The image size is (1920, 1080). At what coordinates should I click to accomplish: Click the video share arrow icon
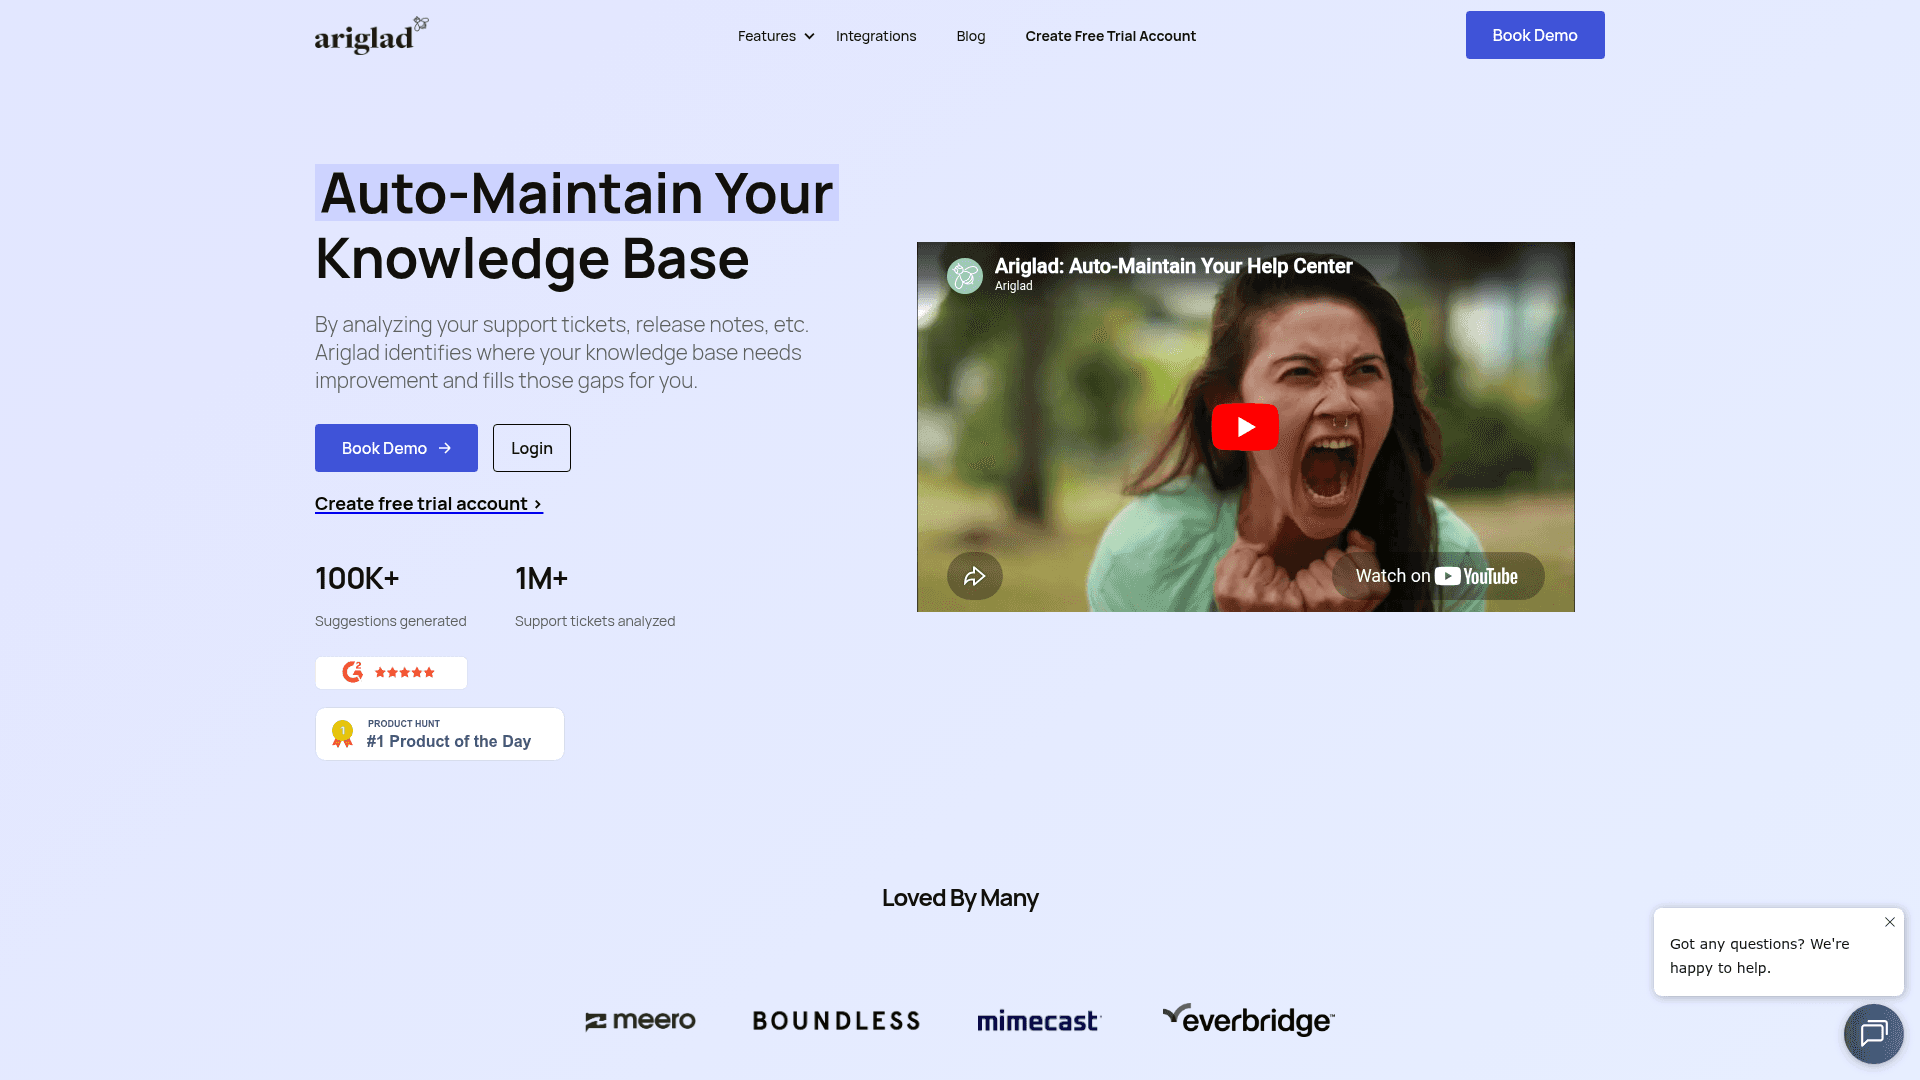[x=975, y=576]
